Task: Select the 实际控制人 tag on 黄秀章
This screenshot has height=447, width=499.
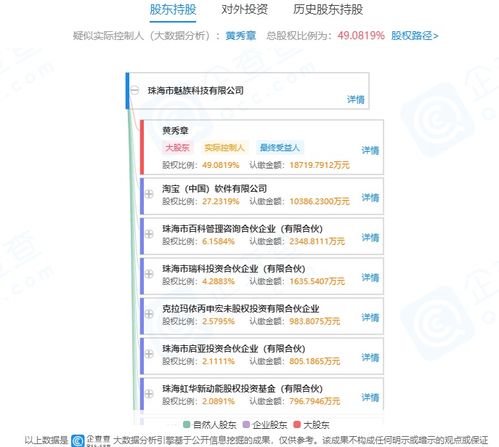Action: click(x=224, y=148)
